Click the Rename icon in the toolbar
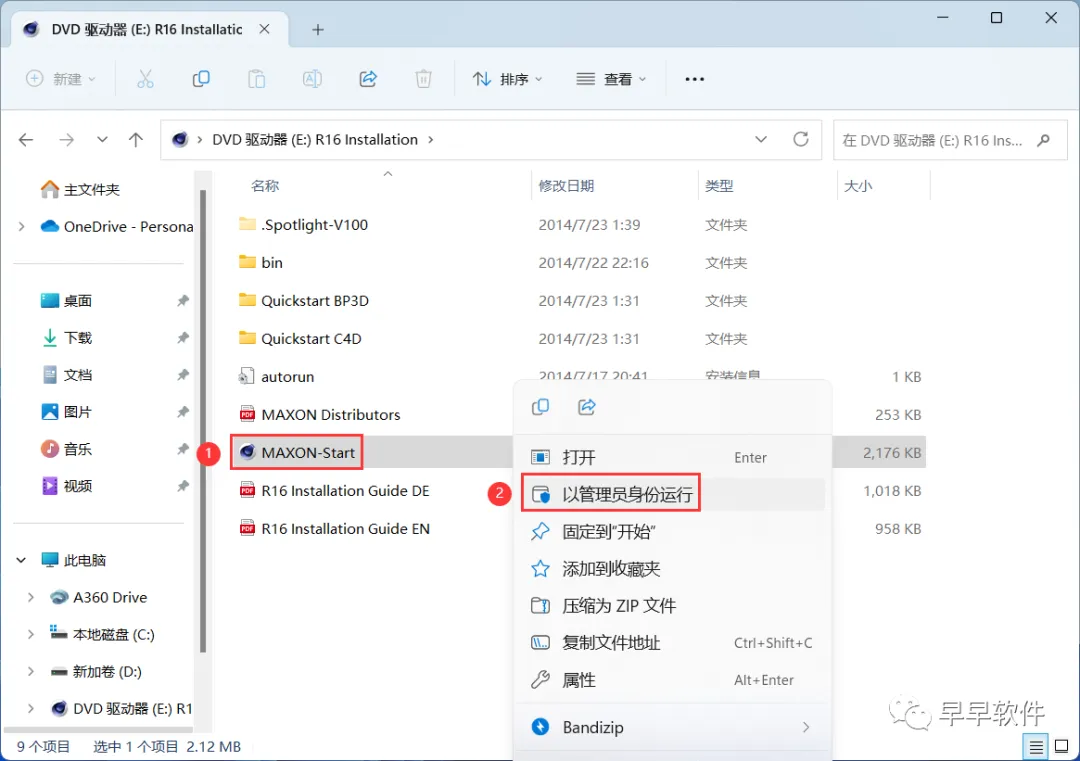 click(x=312, y=79)
